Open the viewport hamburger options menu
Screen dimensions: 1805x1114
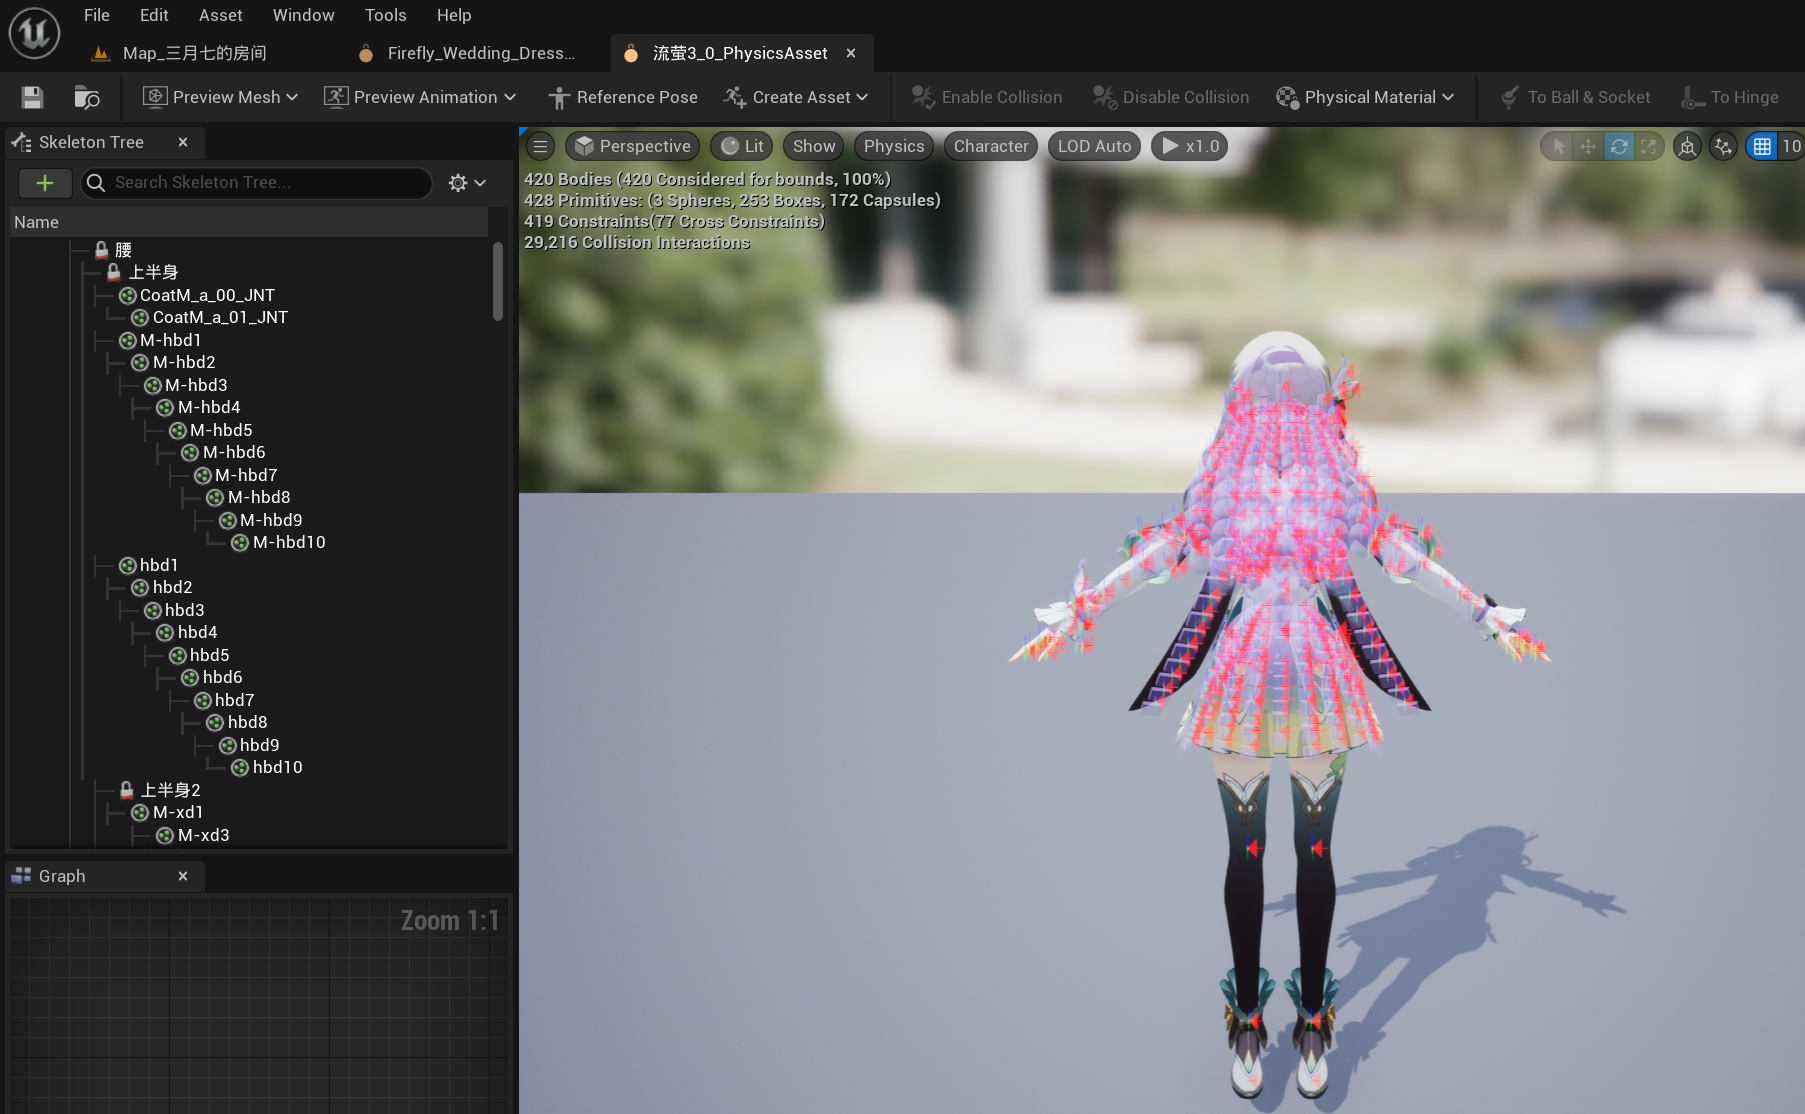(x=541, y=146)
